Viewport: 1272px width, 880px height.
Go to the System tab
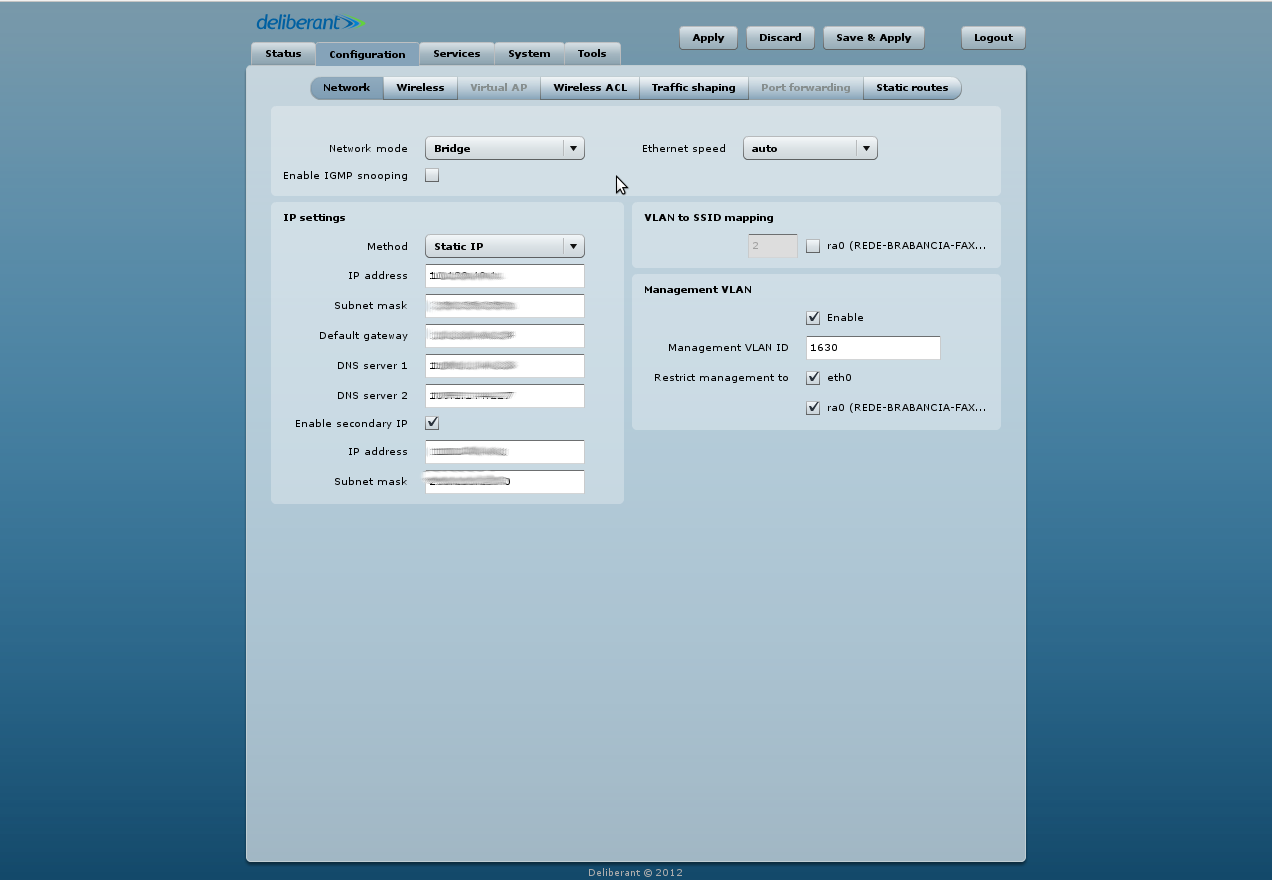[x=528, y=54]
